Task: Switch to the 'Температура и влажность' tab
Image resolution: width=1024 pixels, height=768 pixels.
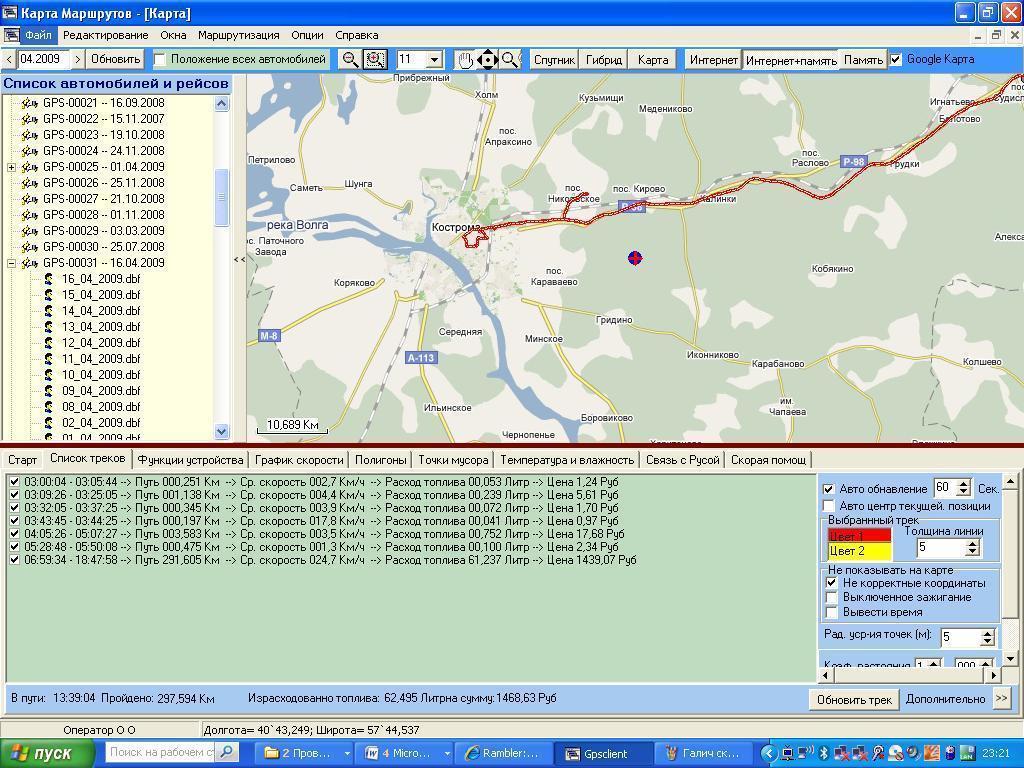Action: (x=567, y=460)
